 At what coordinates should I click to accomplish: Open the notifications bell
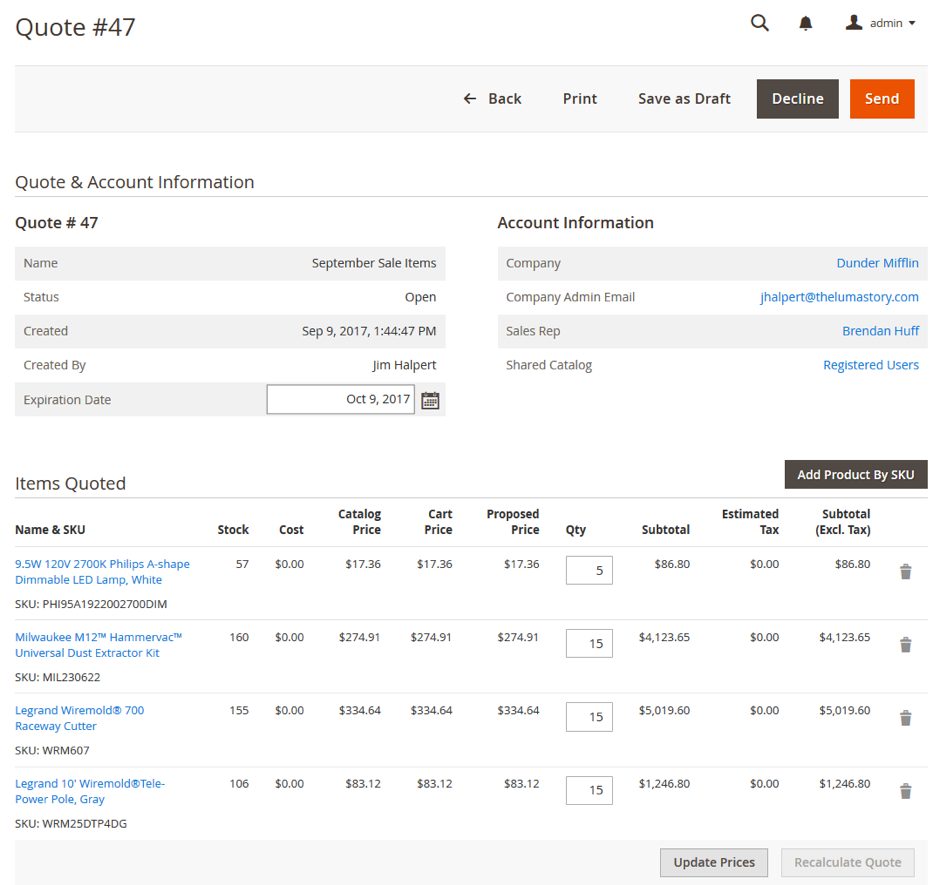point(806,23)
